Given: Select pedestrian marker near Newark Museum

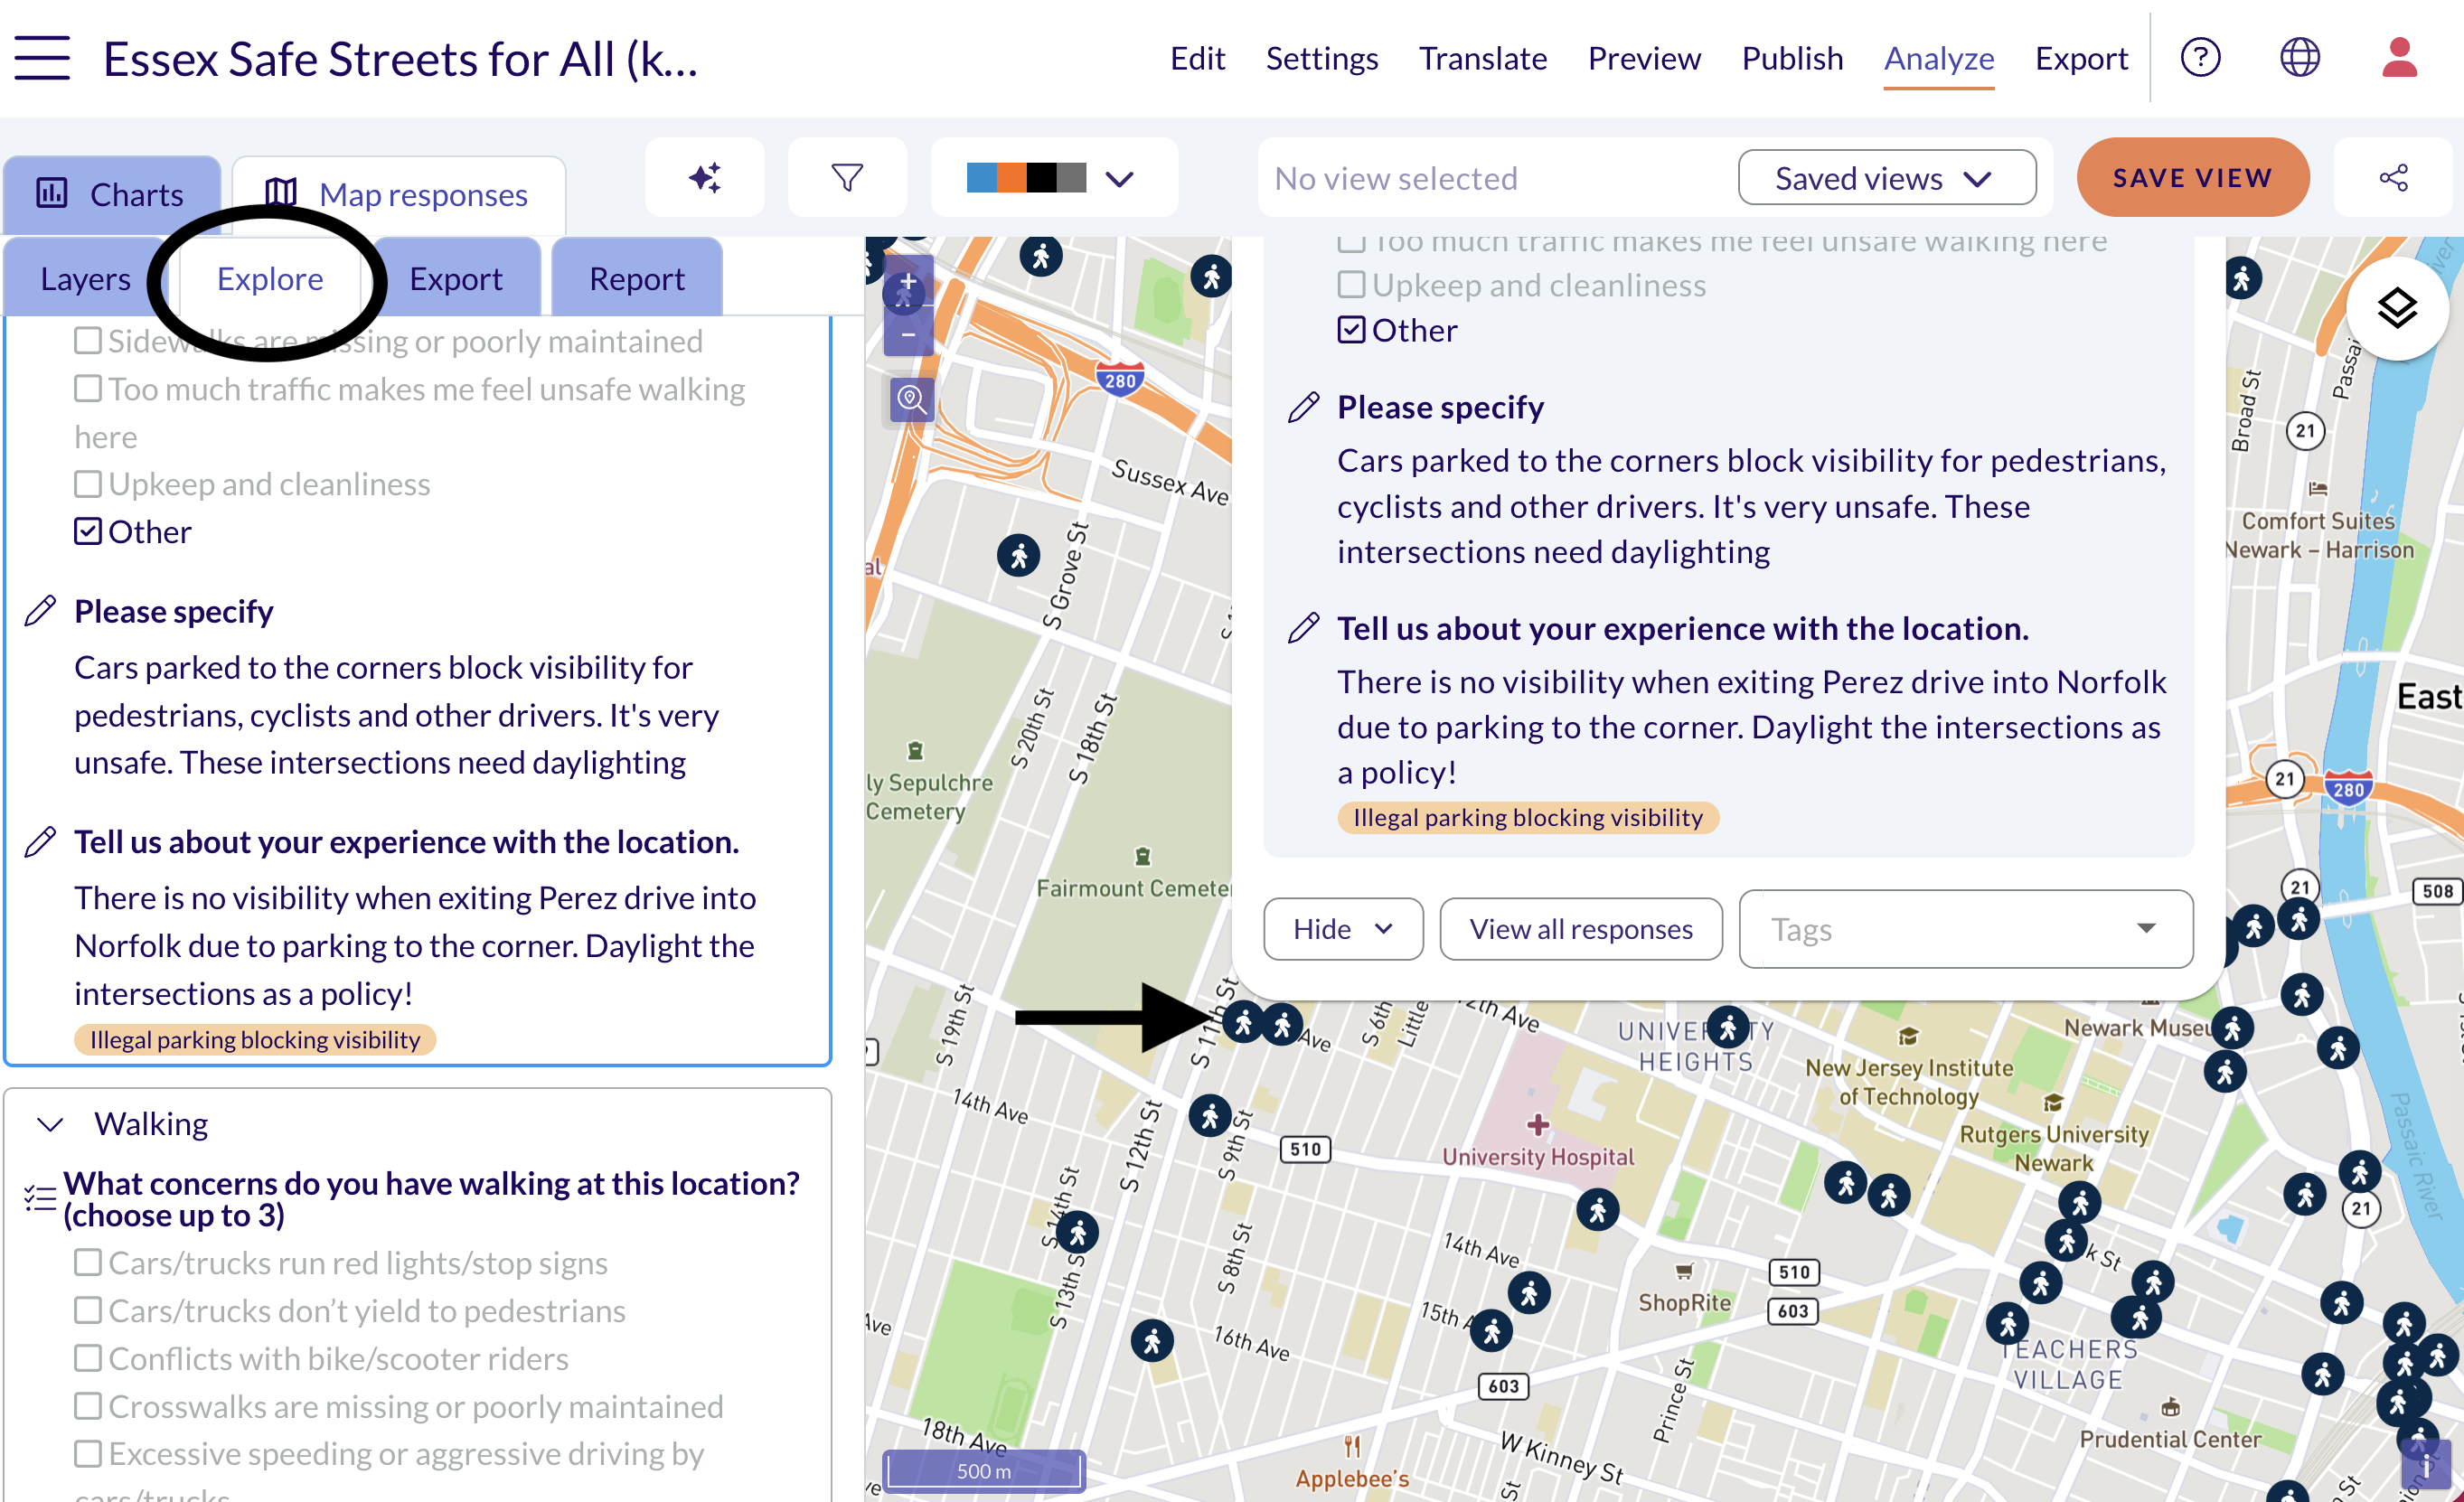Looking at the screenshot, I should [x=2232, y=1027].
